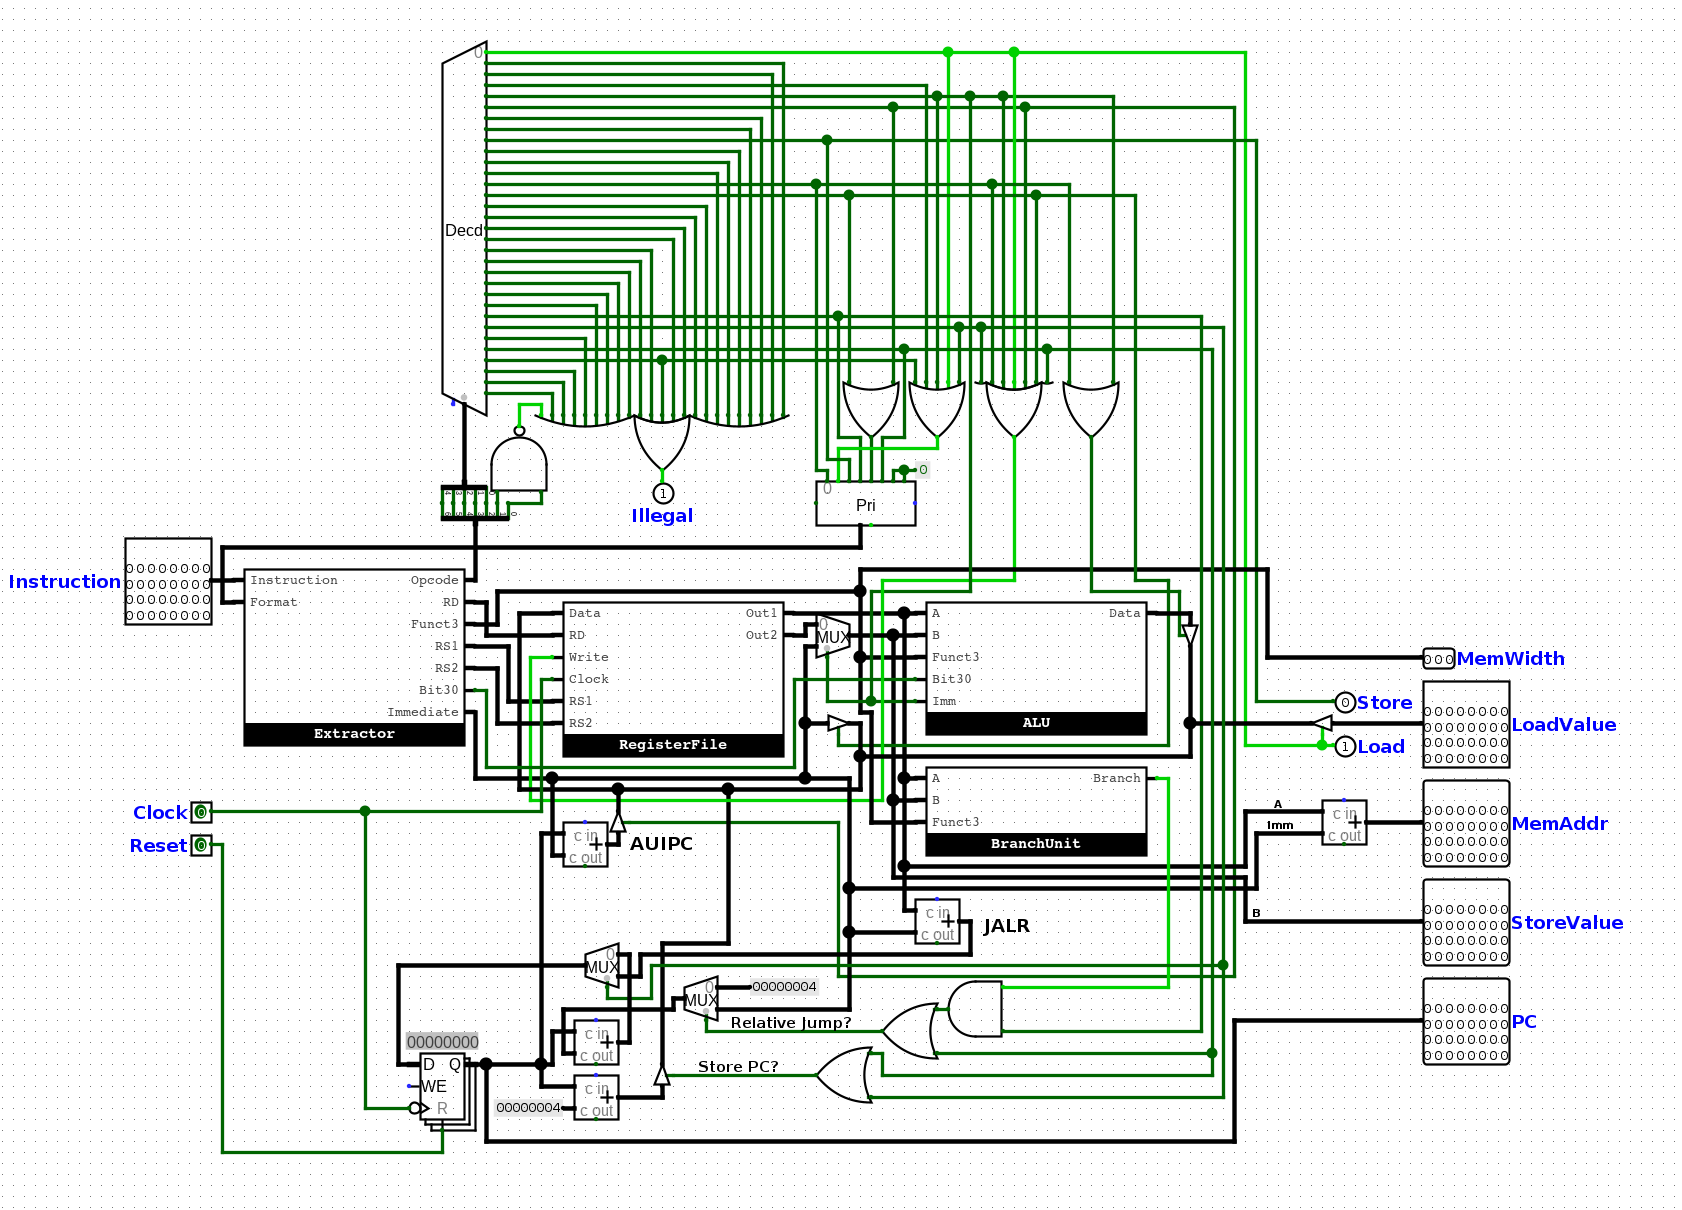Select the OR gate labeled Relative Jump?

tap(910, 1031)
